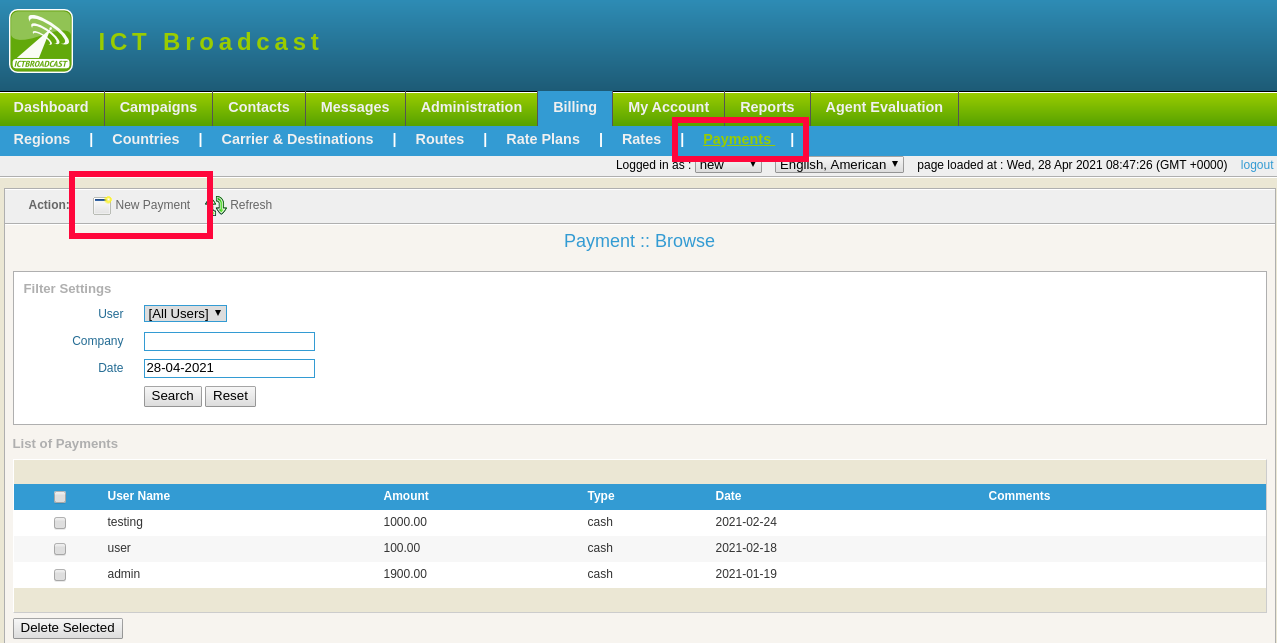Go to Payments submenu

click(x=737, y=139)
